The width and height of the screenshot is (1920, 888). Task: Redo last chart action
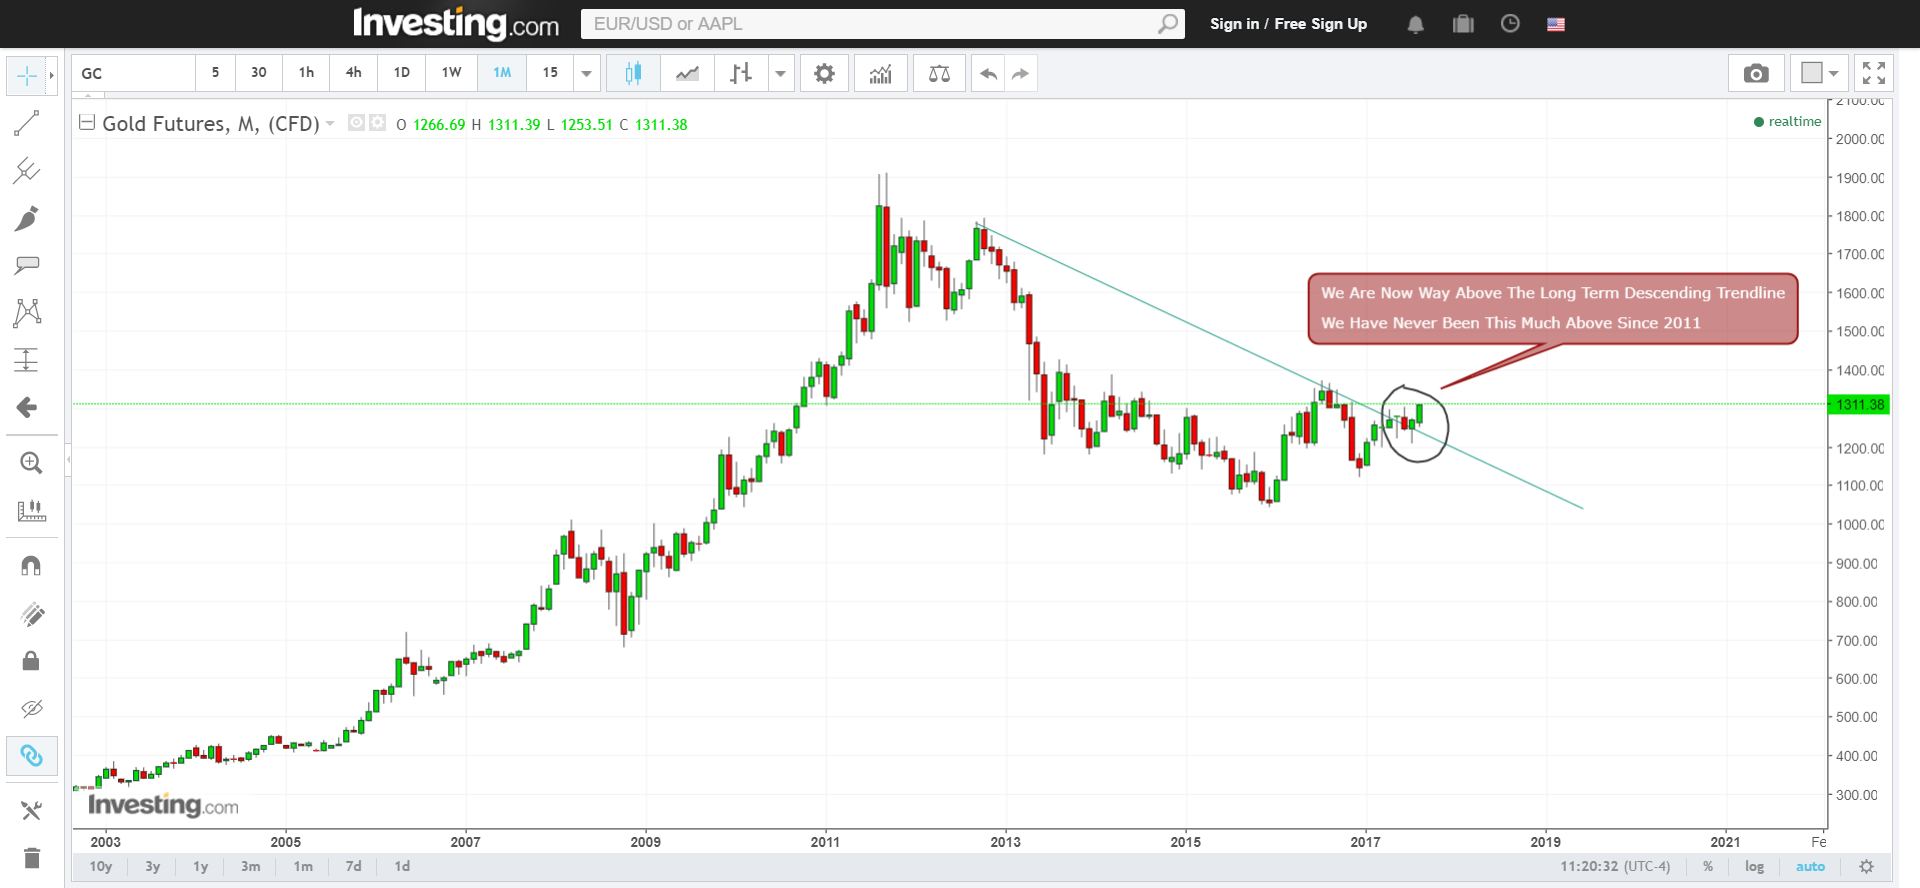tap(1020, 73)
